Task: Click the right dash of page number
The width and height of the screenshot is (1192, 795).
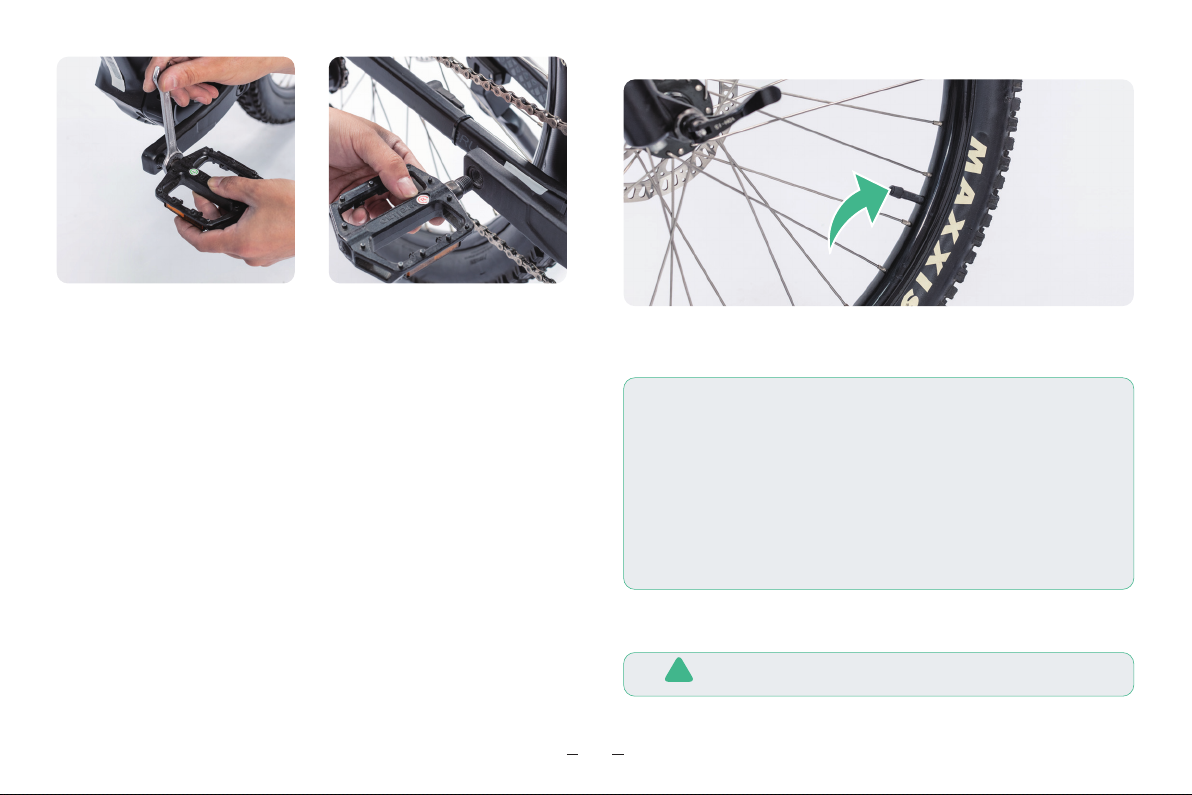Action: pyautogui.click(x=618, y=754)
